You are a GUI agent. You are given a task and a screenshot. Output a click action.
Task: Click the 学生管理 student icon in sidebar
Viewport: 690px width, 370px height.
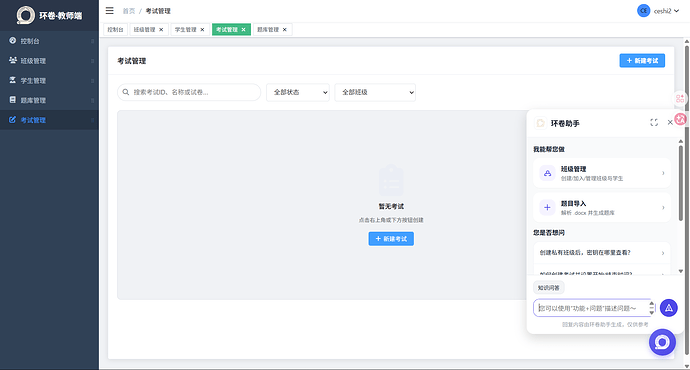12,80
